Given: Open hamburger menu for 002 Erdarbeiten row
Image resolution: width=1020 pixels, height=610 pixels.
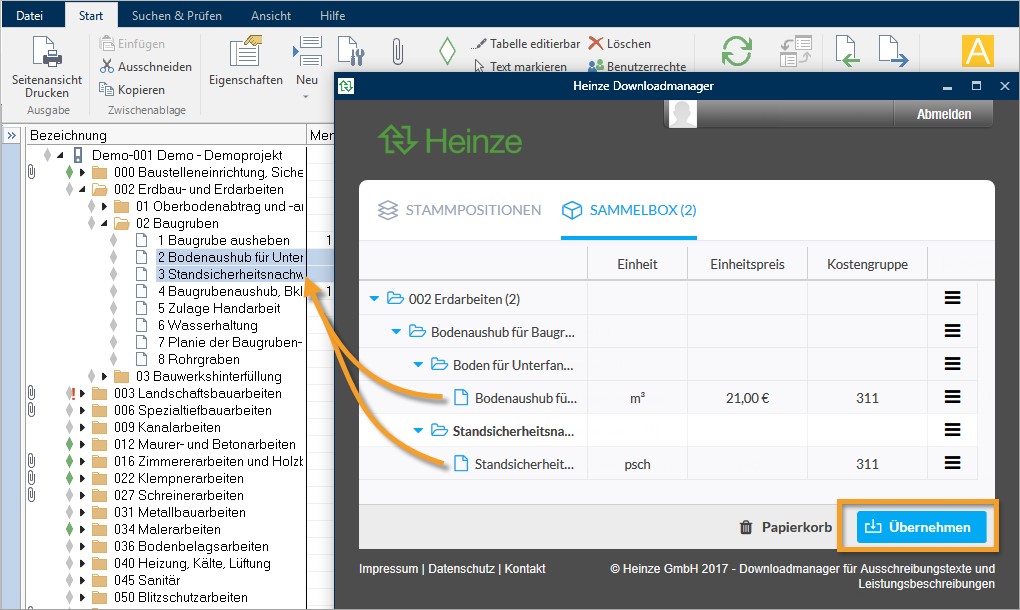Looking at the screenshot, I should point(952,298).
